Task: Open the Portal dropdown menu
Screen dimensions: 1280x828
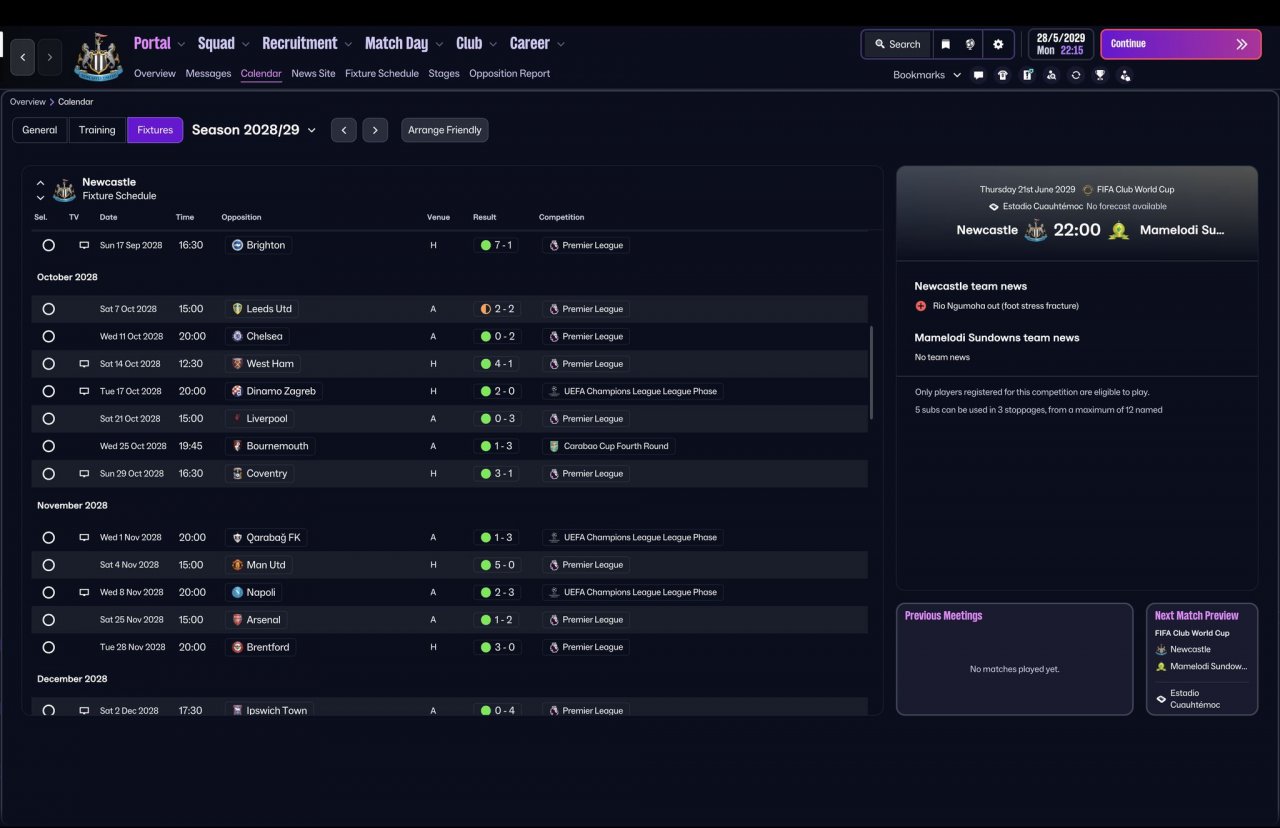Action: point(160,43)
